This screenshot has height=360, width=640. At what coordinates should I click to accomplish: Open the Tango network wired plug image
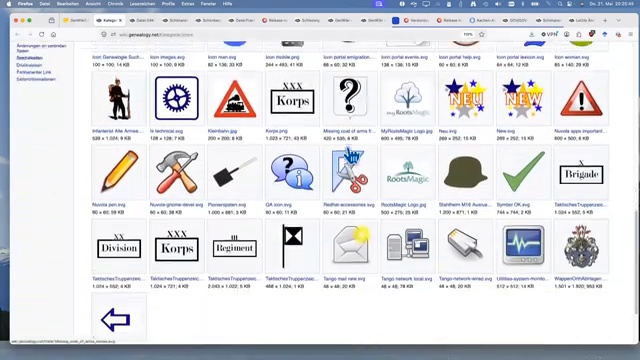click(466, 246)
